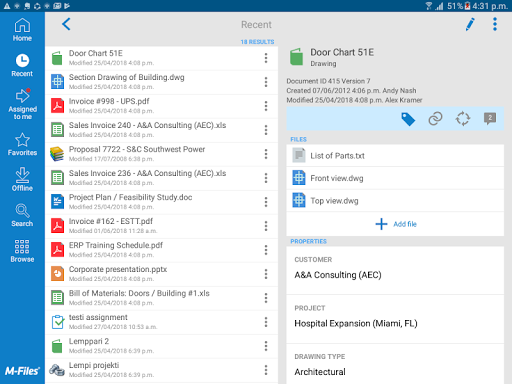This screenshot has width=512, height=384.
Task: Select testi assignment item
Action: point(161,322)
